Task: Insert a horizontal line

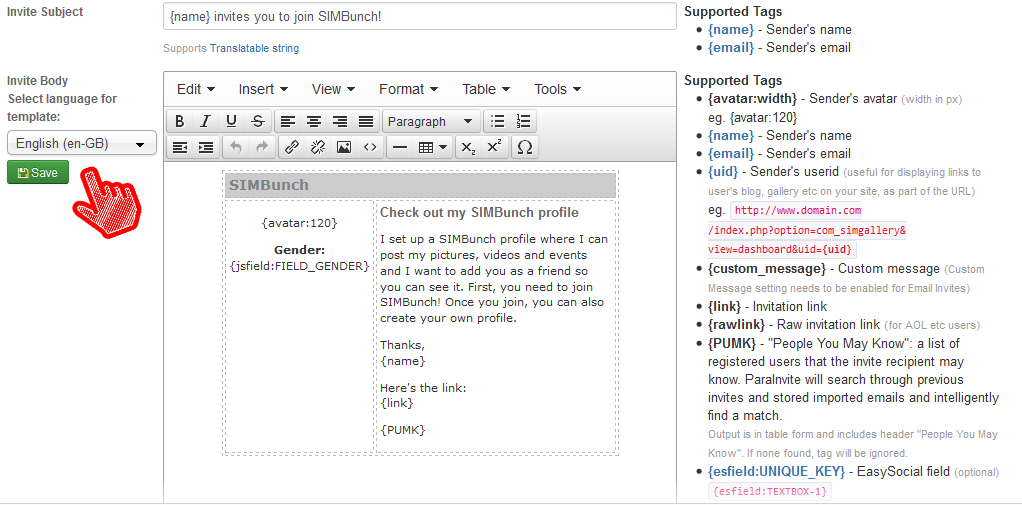Action: [400, 148]
